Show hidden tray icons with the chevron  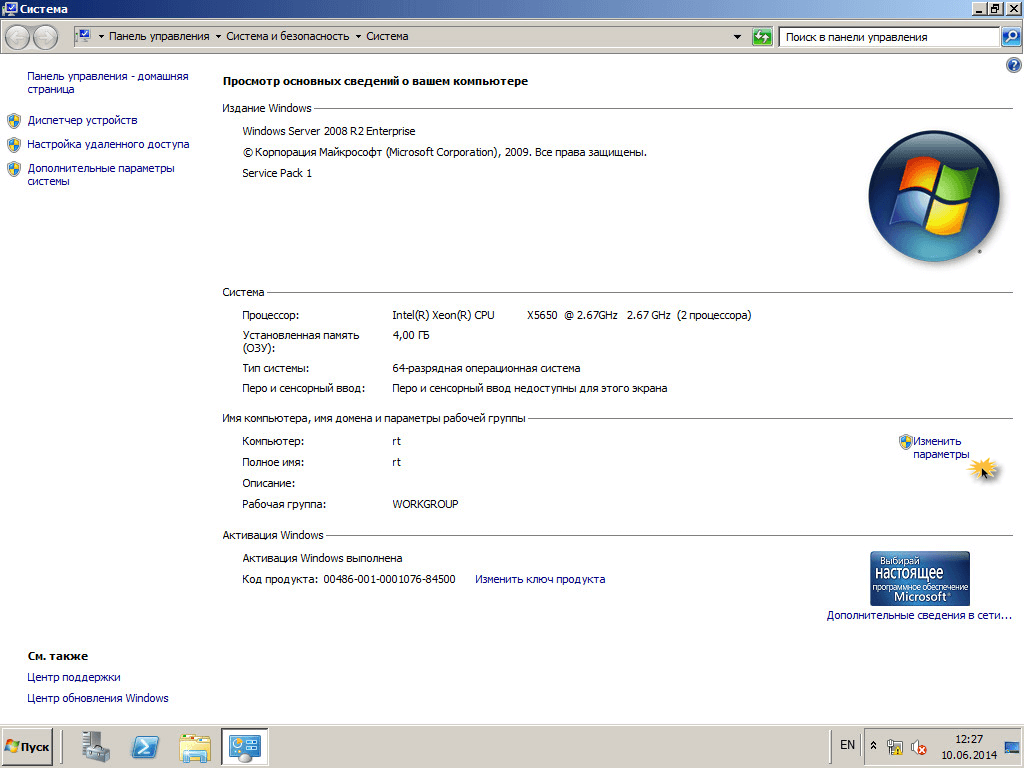coord(873,745)
